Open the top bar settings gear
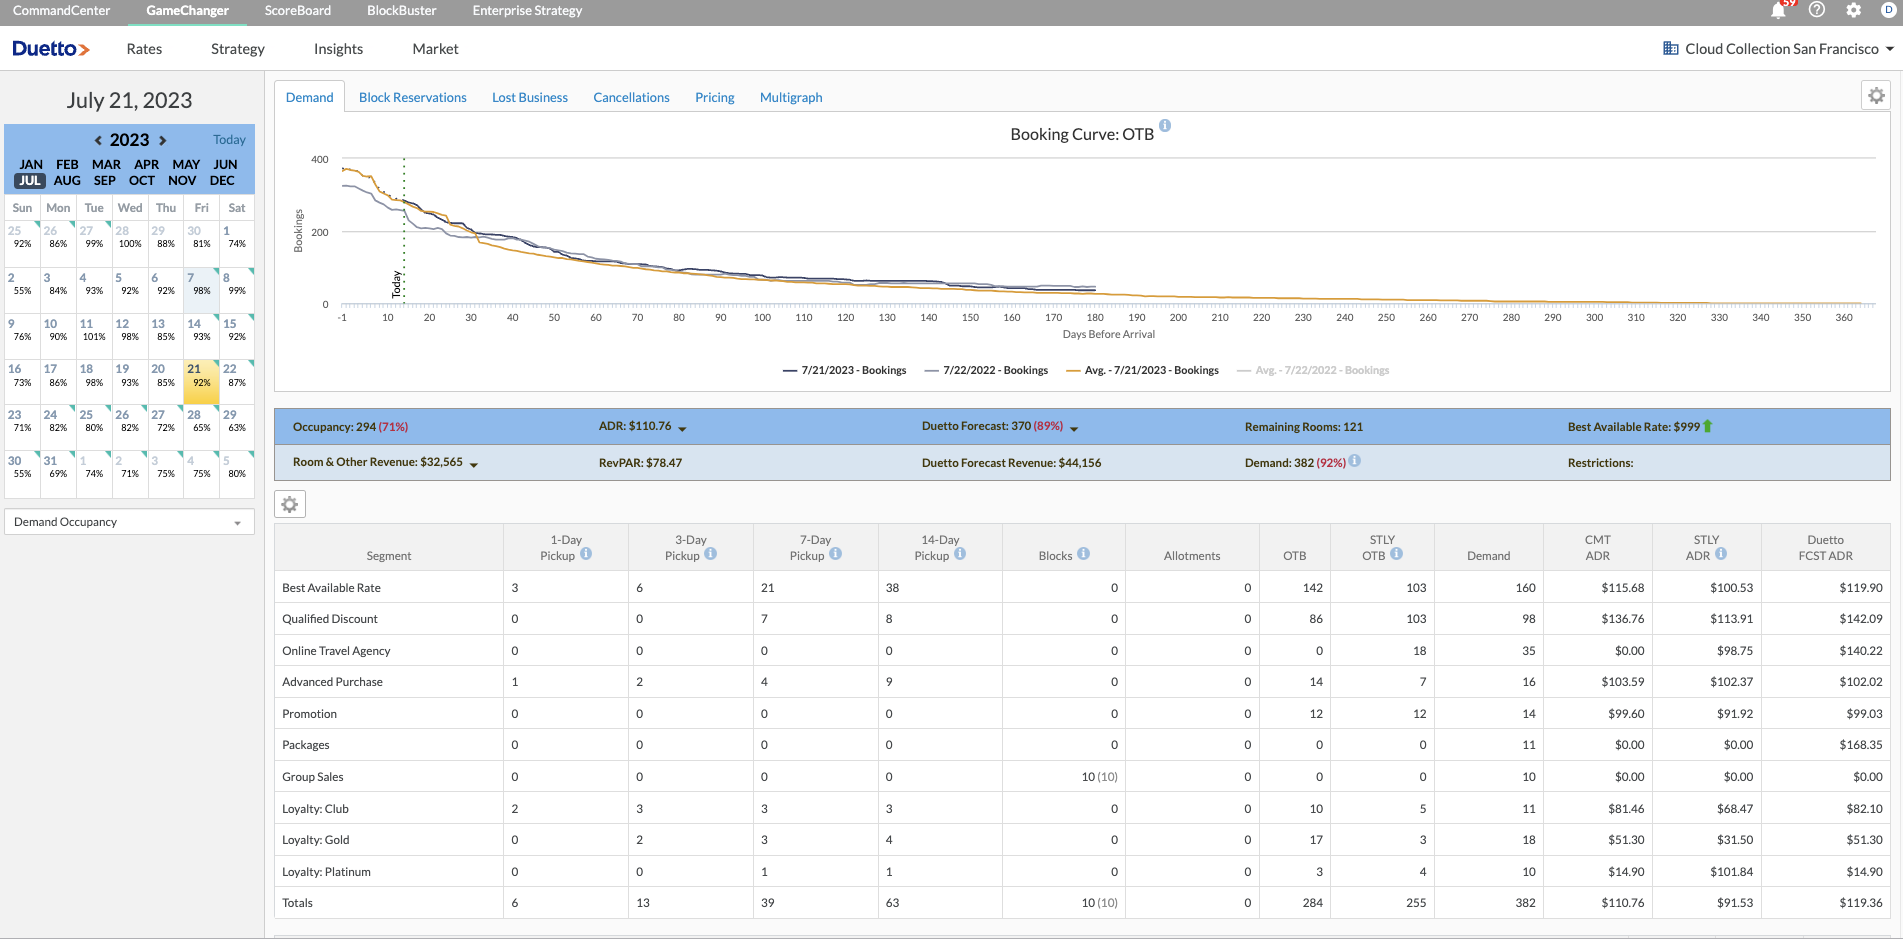 (1853, 10)
